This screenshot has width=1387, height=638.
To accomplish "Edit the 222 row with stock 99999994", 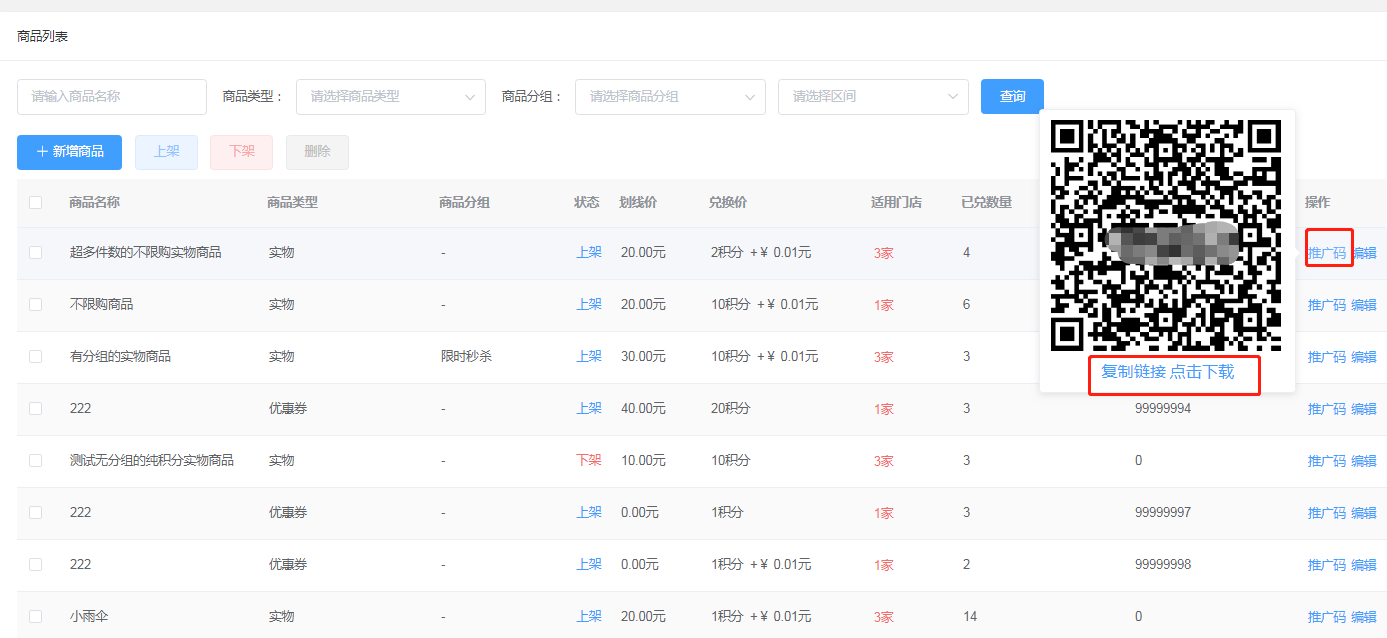I will (1364, 409).
